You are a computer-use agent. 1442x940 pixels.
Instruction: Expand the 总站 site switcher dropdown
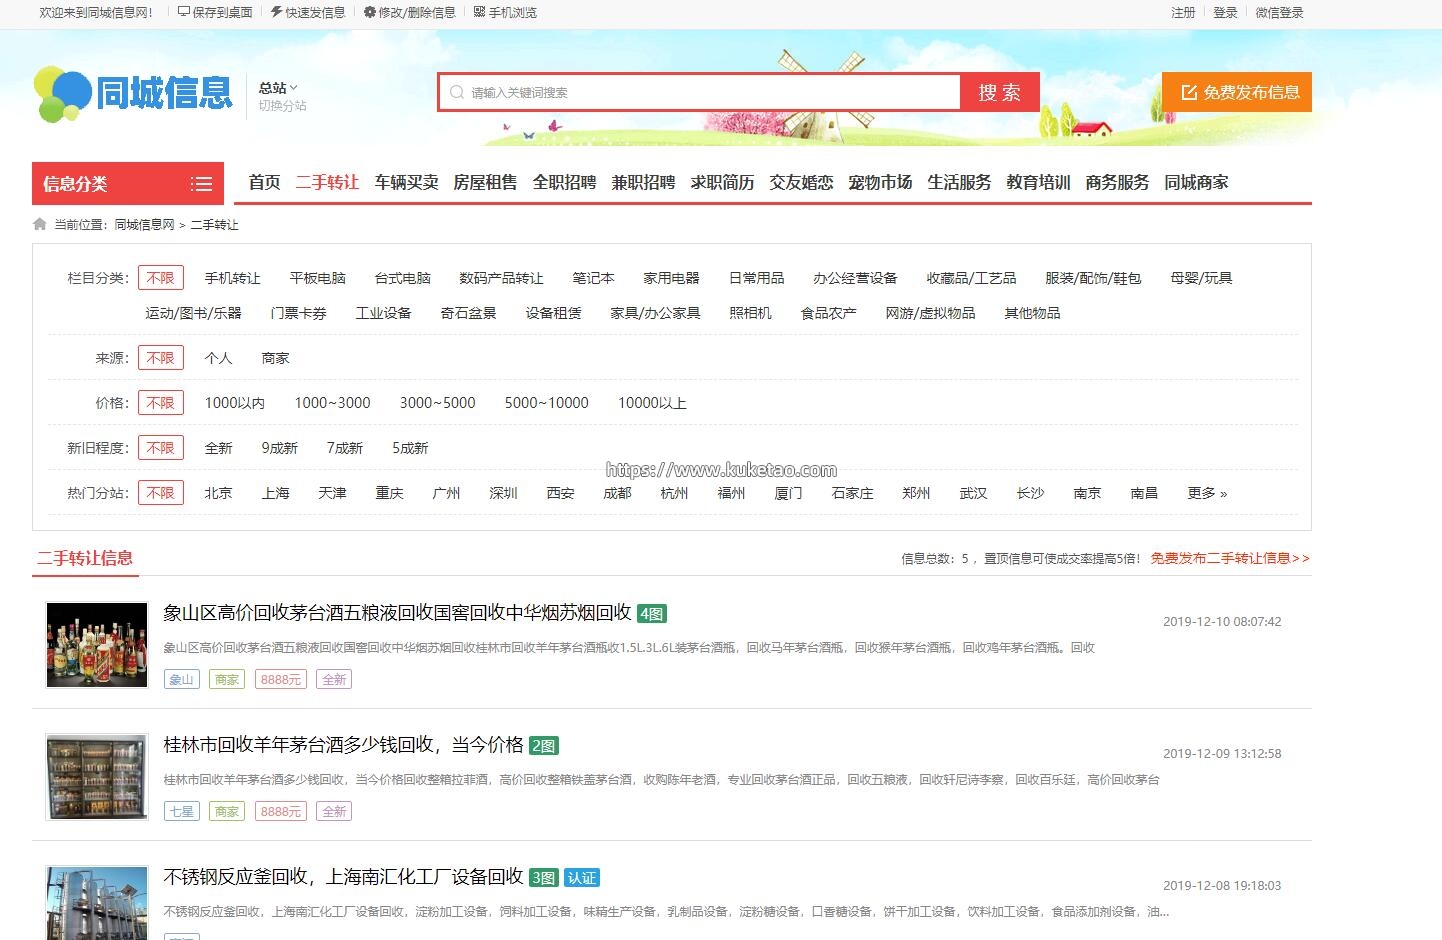[279, 88]
